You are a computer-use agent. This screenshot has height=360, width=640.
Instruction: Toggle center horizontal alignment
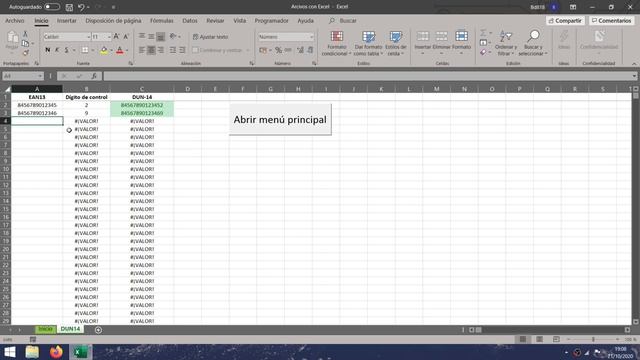(151, 50)
